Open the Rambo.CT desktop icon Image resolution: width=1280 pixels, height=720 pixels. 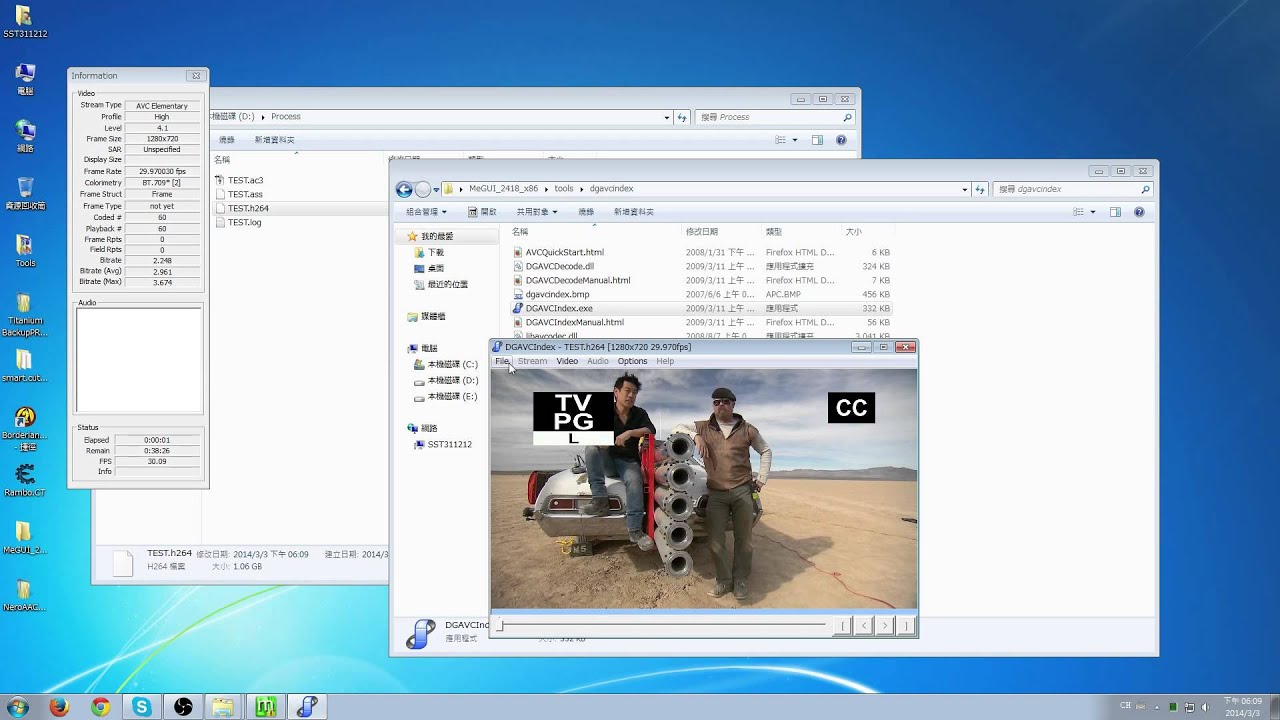tap(25, 479)
